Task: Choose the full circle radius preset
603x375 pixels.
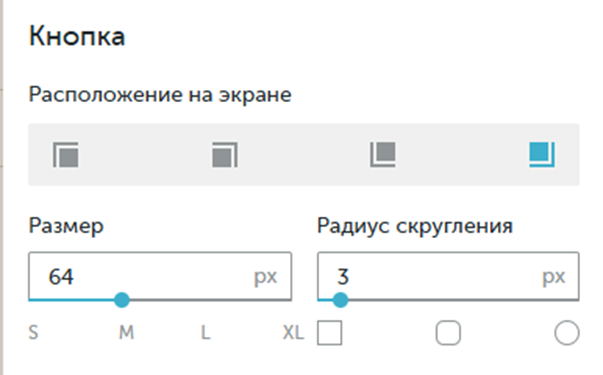Action: click(x=567, y=333)
